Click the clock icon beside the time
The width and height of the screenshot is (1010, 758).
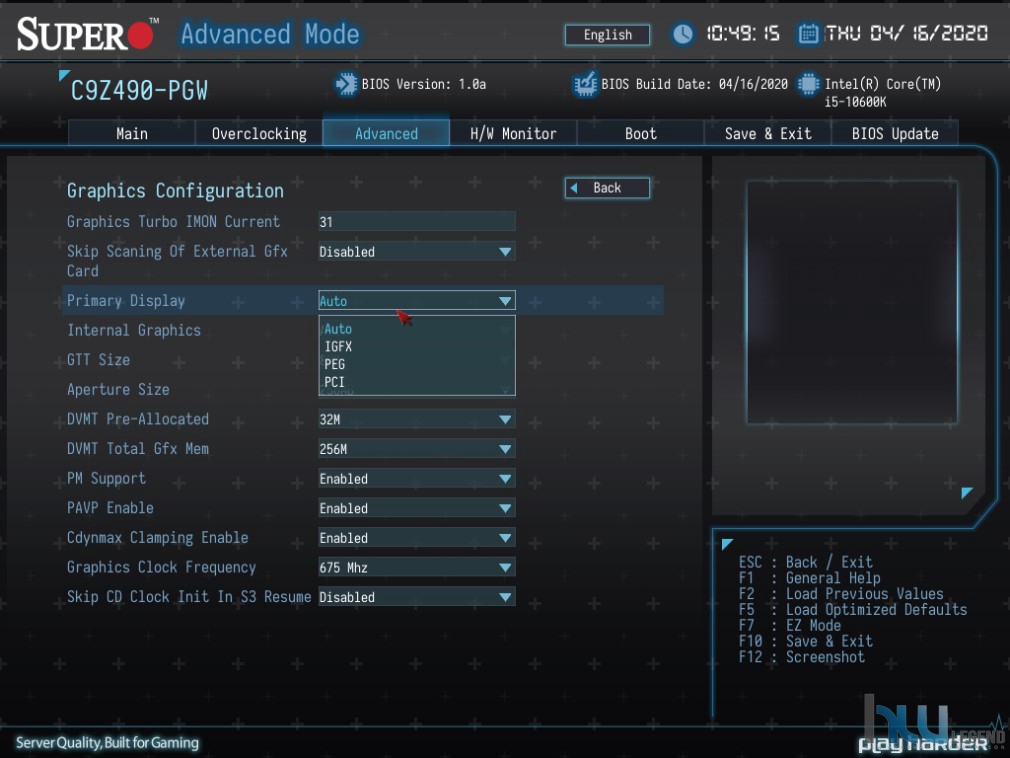click(x=683, y=33)
